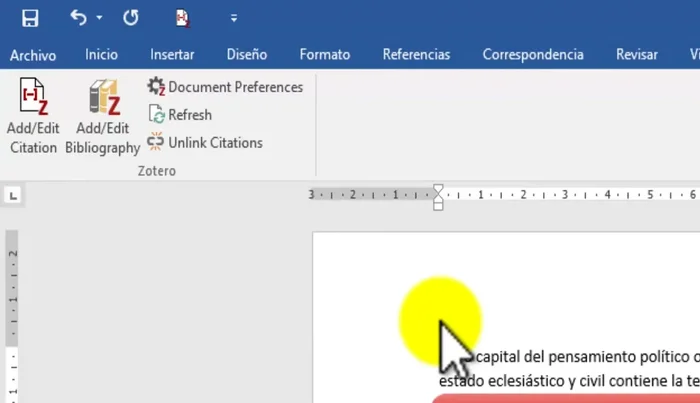The width and height of the screenshot is (700, 403).
Task: Switch to the Revisar tab
Action: click(637, 54)
